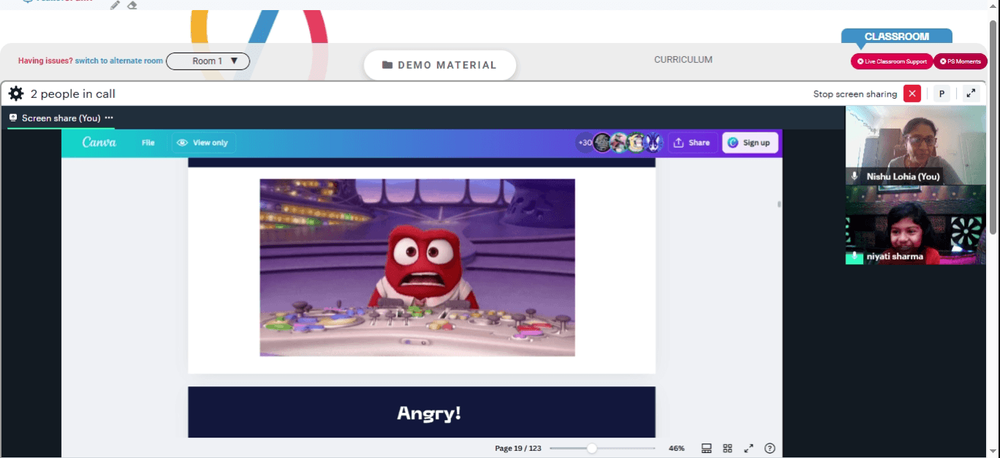Select the Angry! slide heading
1000x458 pixels.
(429, 413)
